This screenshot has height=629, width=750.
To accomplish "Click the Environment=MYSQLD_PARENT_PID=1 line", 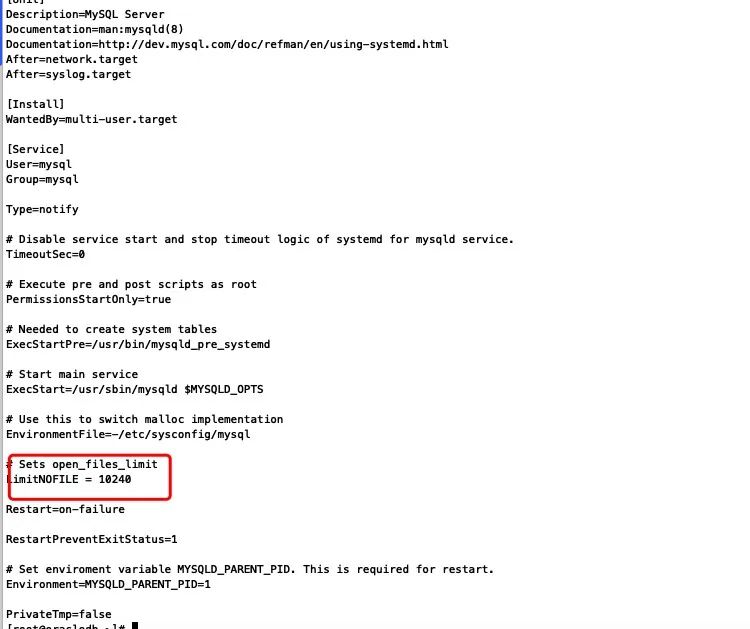I will pyautogui.click(x=108, y=585).
